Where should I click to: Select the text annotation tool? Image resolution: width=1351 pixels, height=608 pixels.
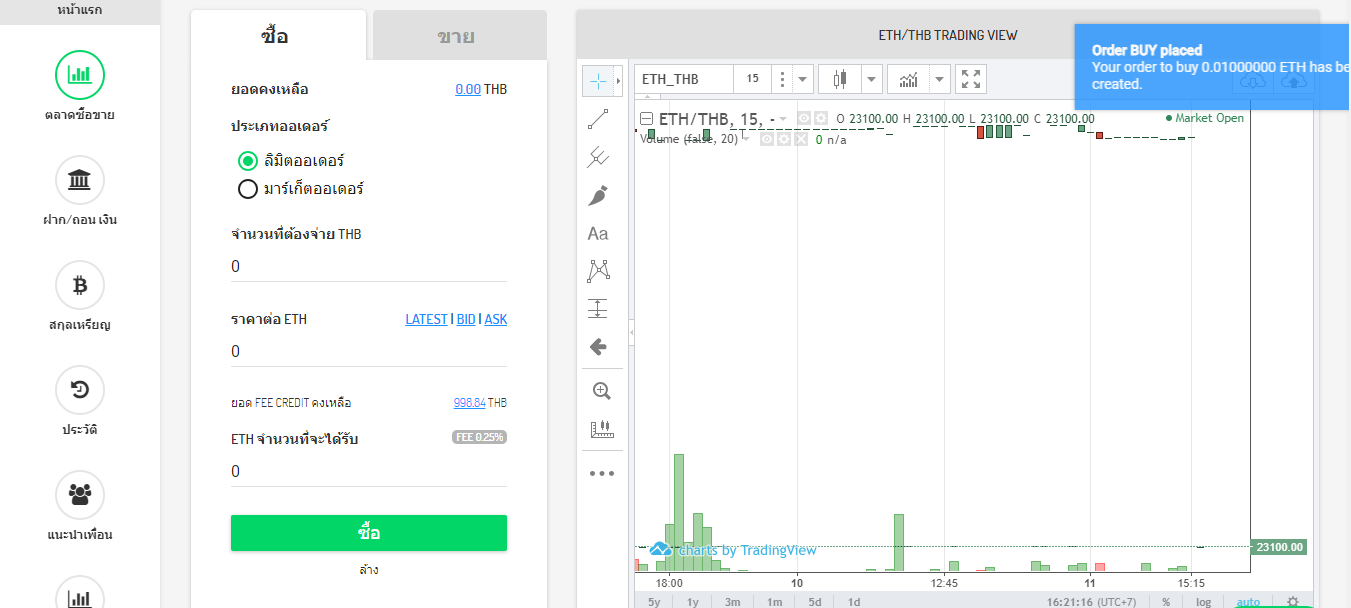[598, 234]
